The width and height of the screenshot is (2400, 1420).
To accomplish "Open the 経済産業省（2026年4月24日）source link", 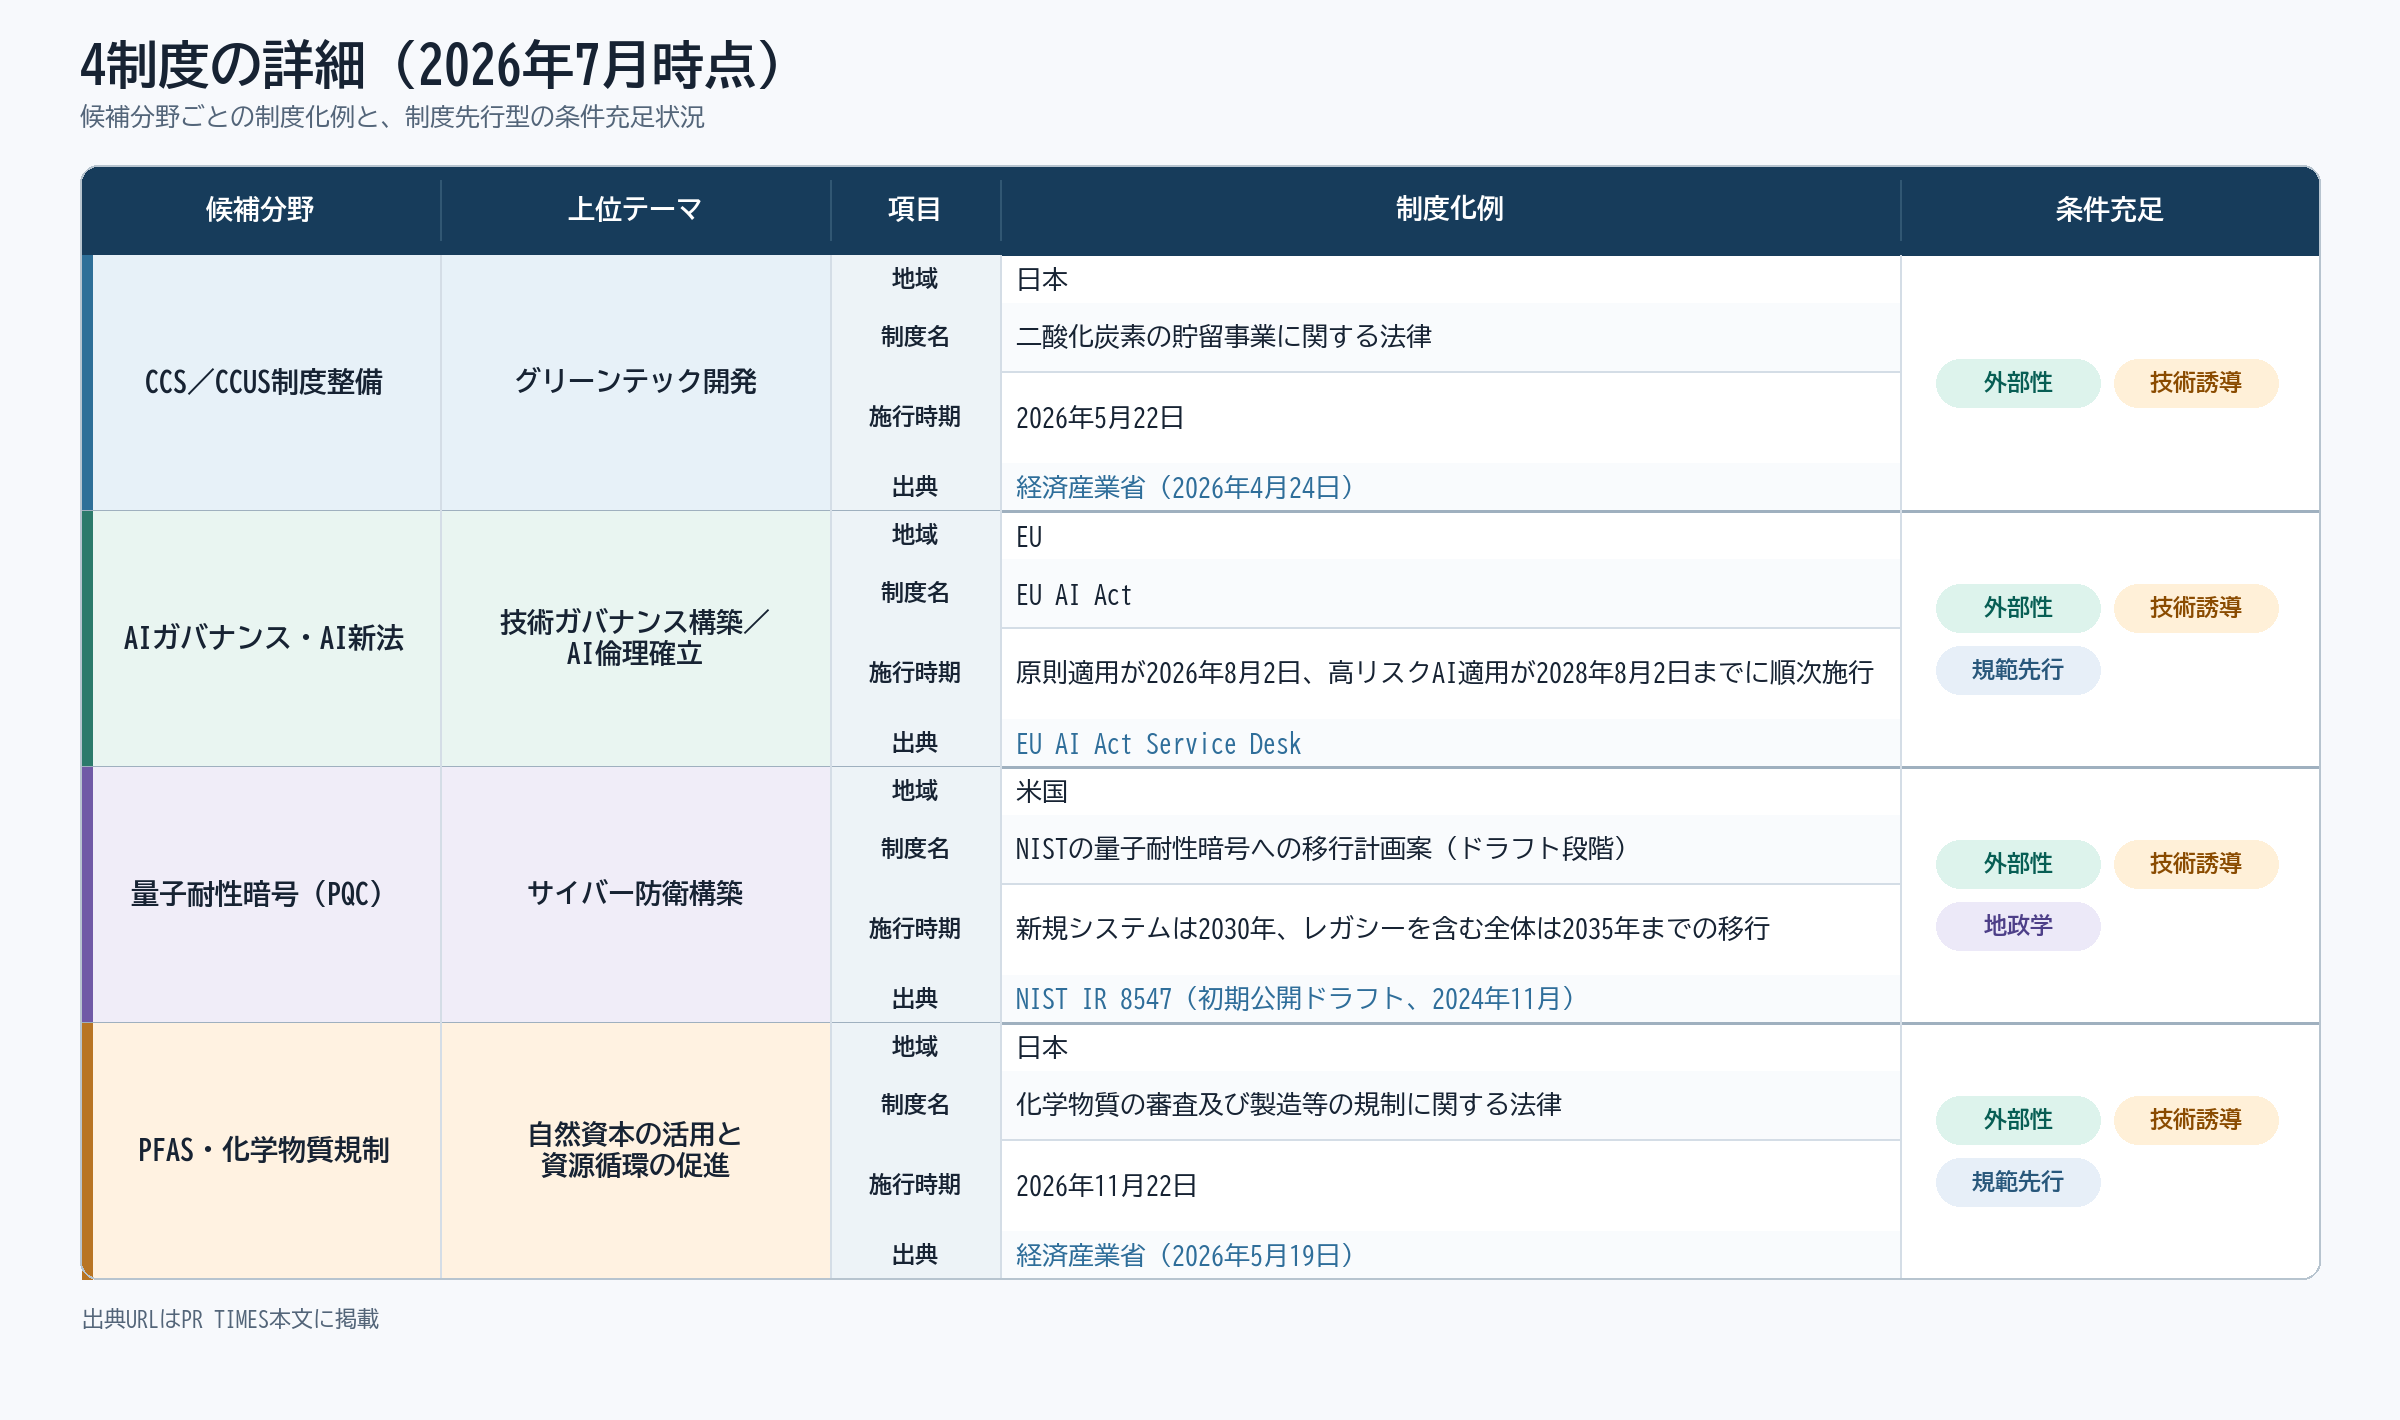I will (1184, 488).
